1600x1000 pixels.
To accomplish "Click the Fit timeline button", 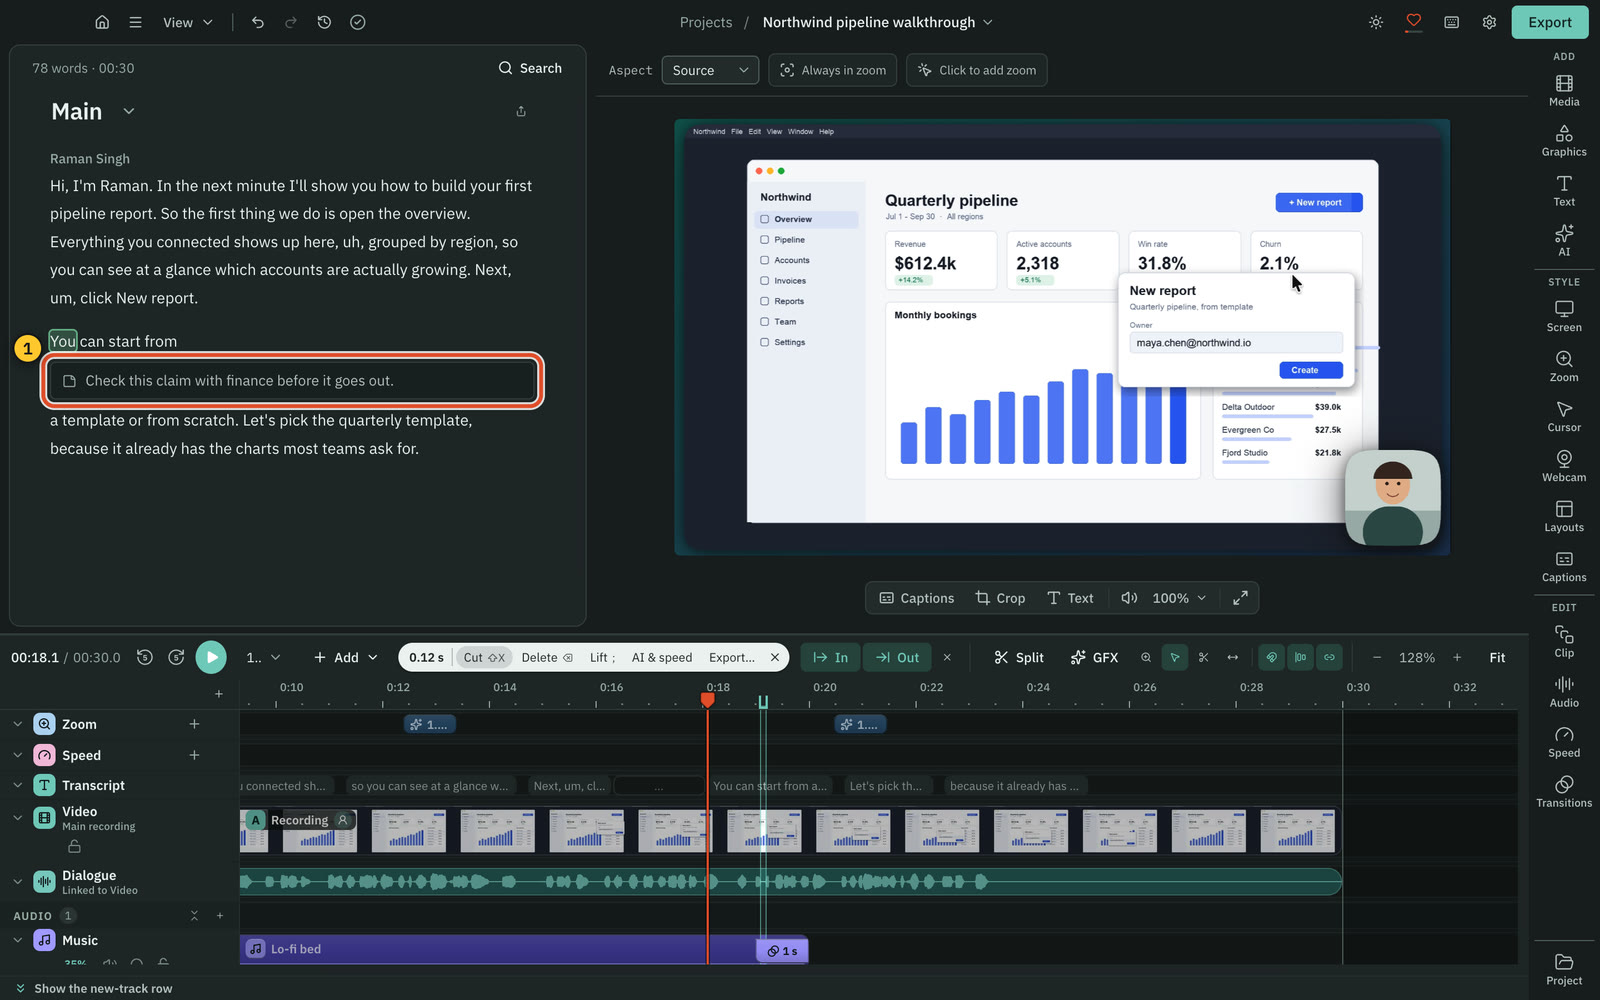I will 1497,657.
